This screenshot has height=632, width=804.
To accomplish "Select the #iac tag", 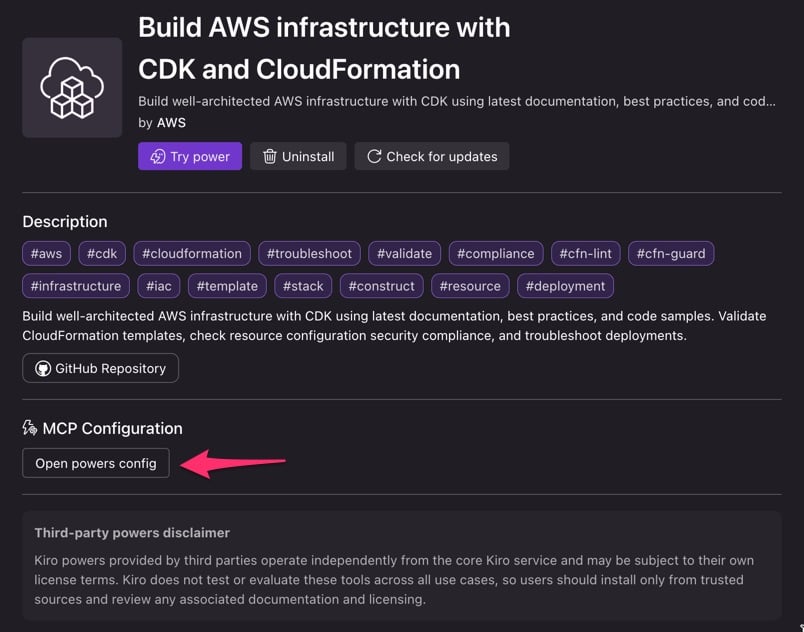I will click(x=158, y=286).
